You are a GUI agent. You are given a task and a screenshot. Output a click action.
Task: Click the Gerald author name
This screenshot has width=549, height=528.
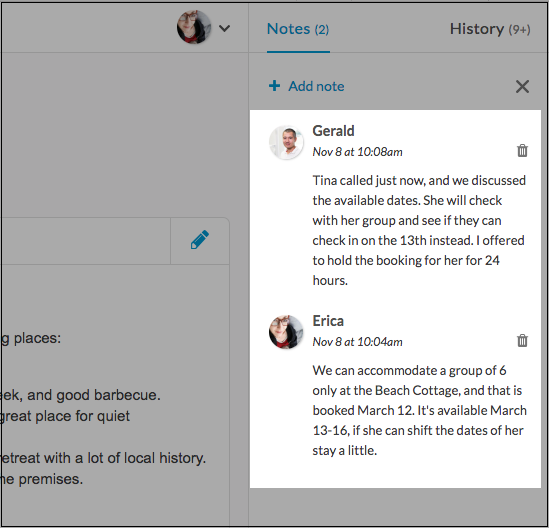pos(333,131)
